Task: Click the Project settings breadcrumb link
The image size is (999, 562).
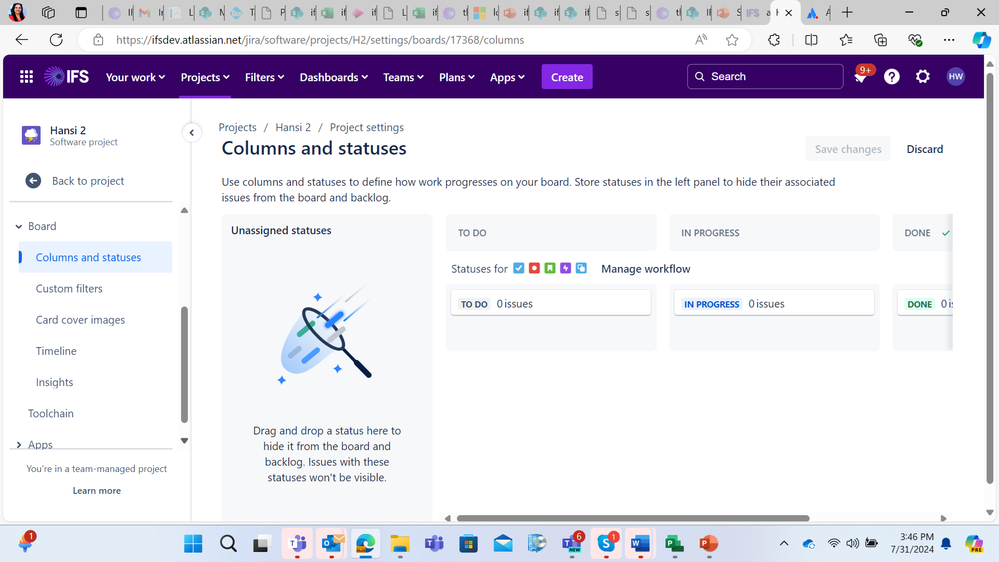Action: coord(366,127)
